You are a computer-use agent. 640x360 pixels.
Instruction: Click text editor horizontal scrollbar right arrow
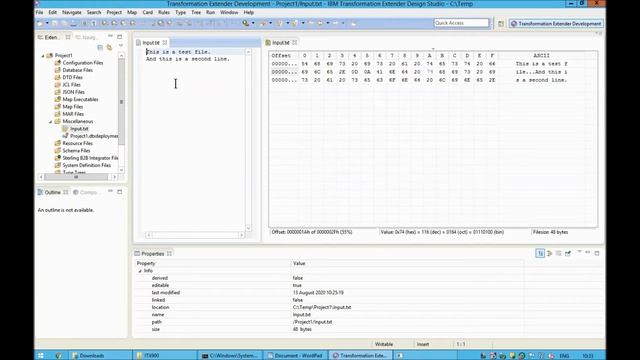[x=242, y=235]
